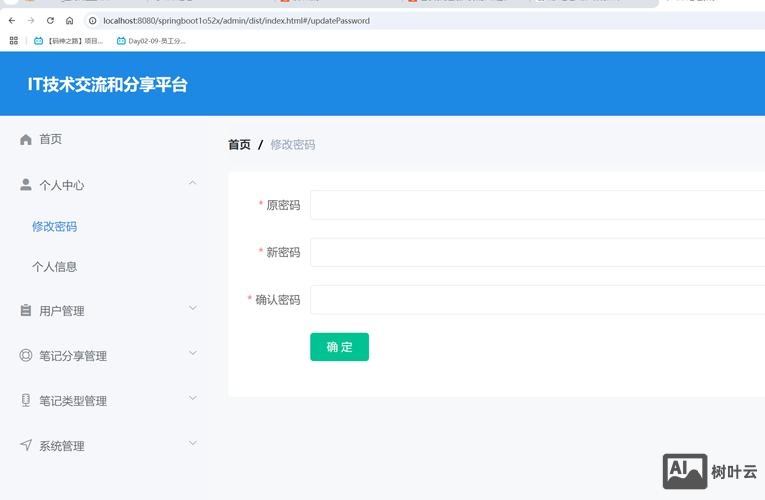
Task: Open the apps grid icon in the bookmarks bar
Action: [x=14, y=40]
